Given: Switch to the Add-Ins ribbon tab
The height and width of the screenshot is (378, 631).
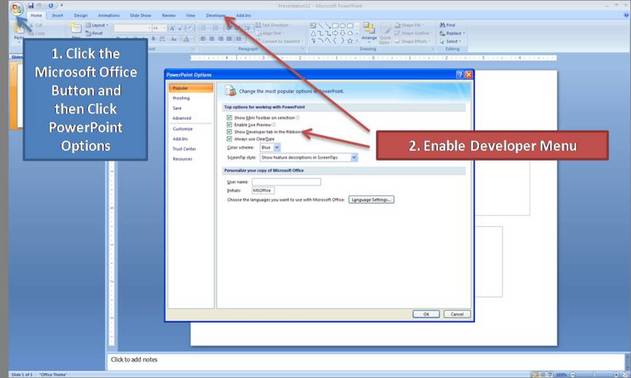Looking at the screenshot, I should pyautogui.click(x=243, y=15).
